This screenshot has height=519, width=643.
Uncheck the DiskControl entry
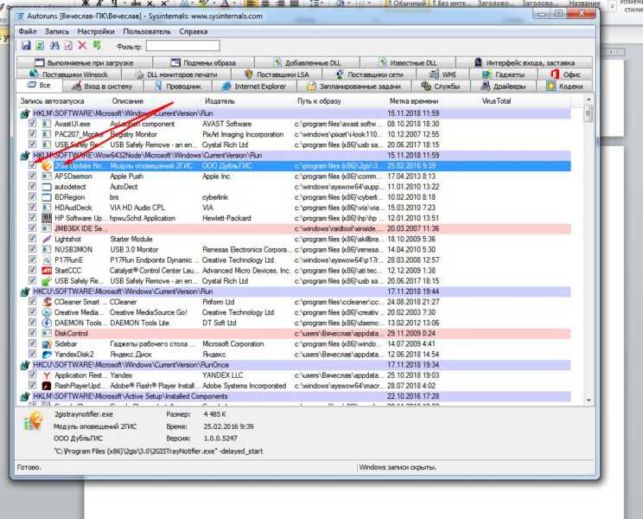32,333
